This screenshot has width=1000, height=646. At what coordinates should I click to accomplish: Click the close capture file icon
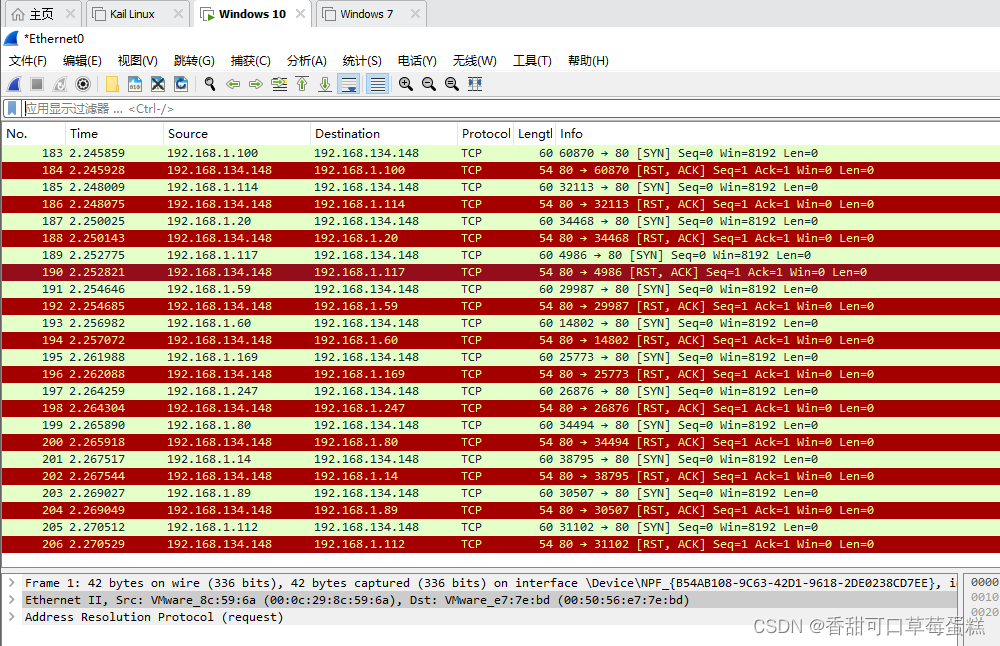point(157,84)
